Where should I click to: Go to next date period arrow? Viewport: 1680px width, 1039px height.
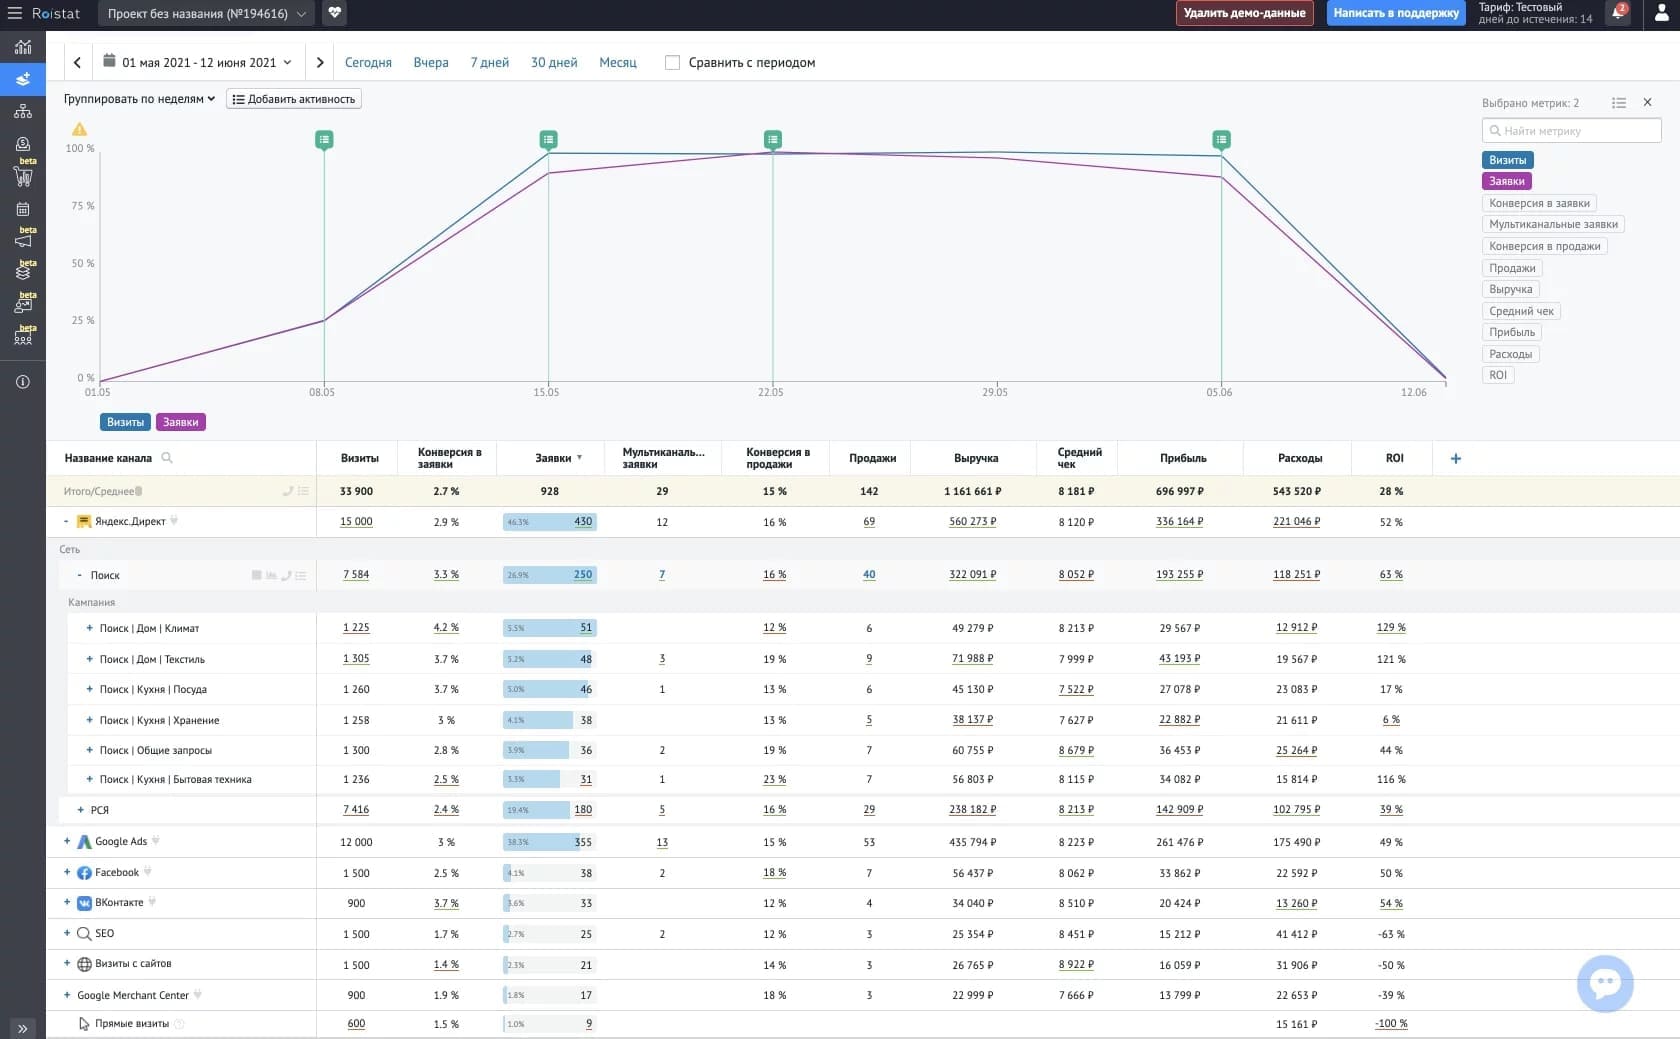(x=320, y=62)
